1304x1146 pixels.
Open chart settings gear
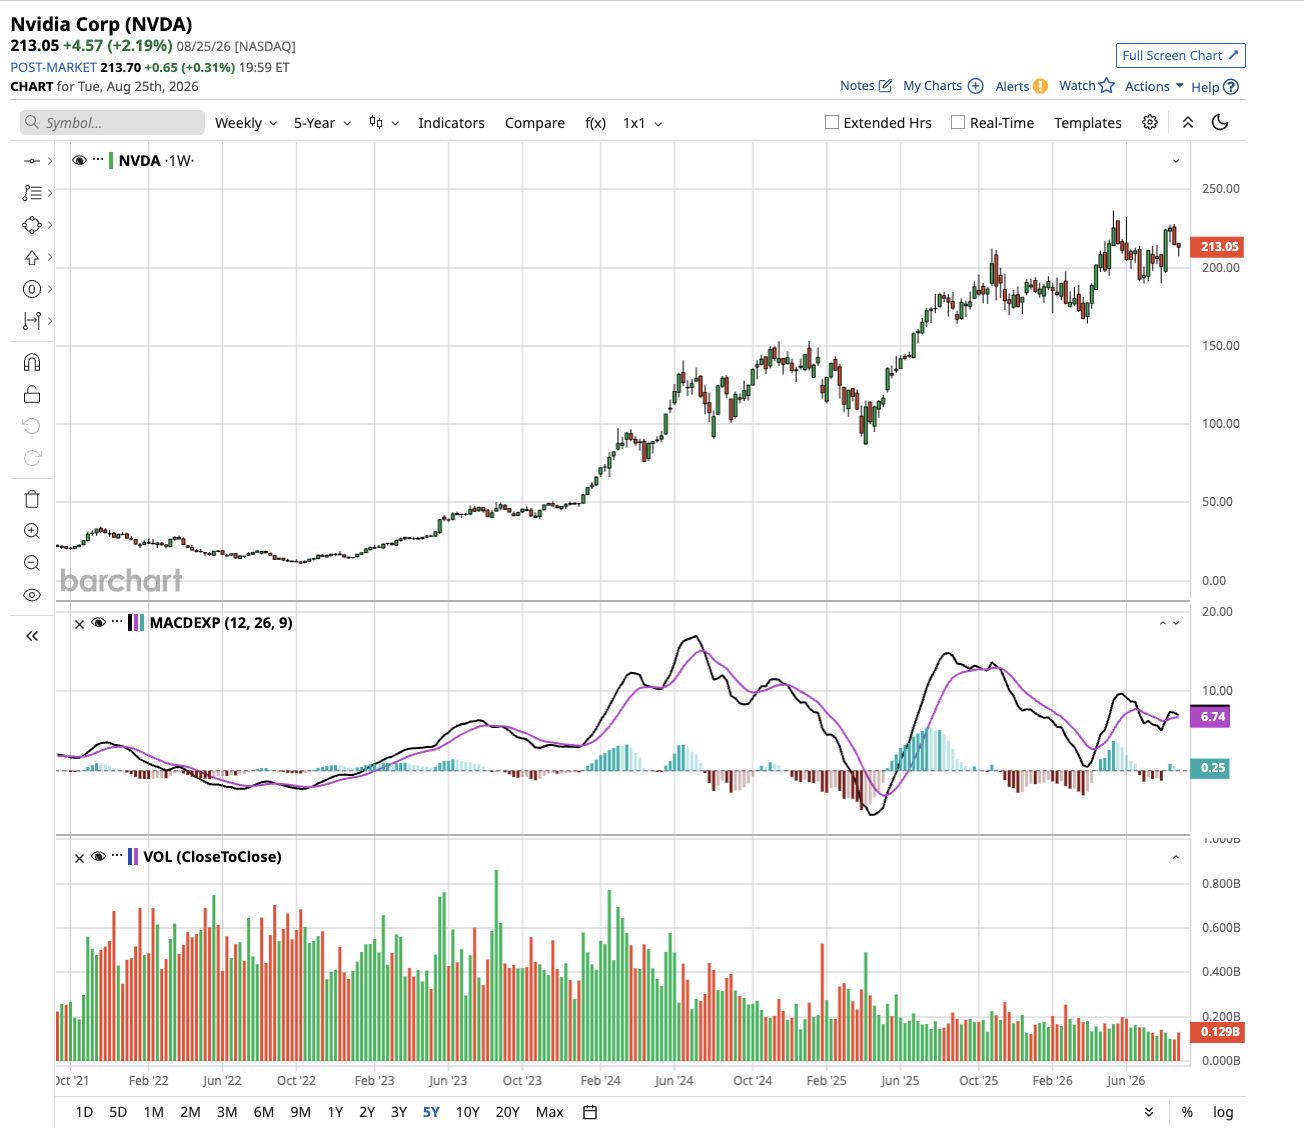click(1150, 122)
